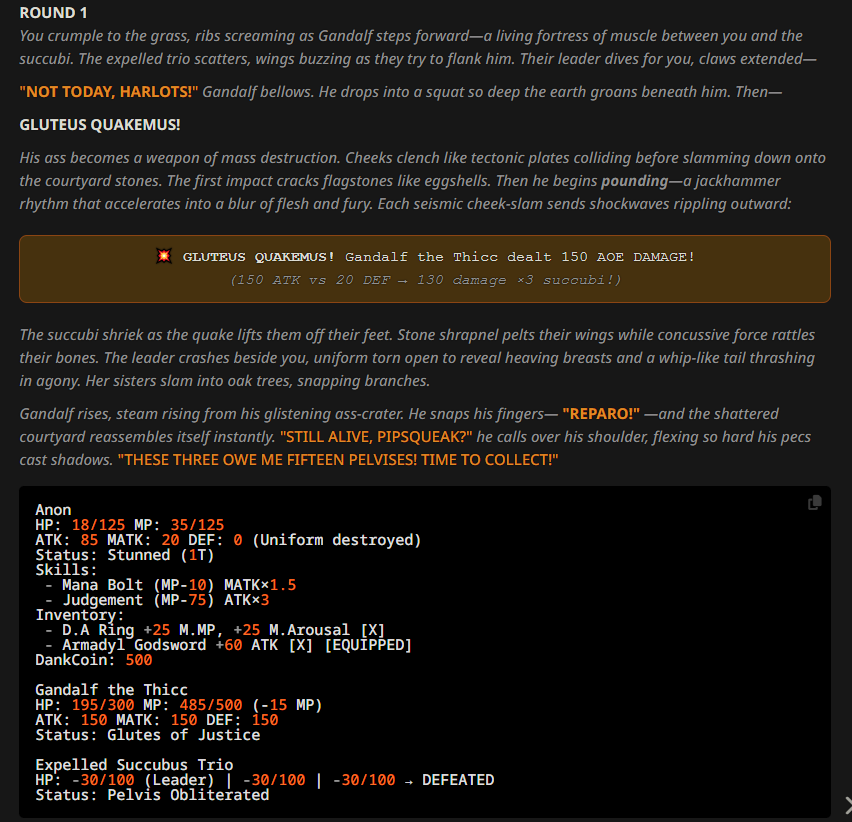Click Gandalf's HP value 195/300
Screen dimensions: 852x822
pos(103,705)
